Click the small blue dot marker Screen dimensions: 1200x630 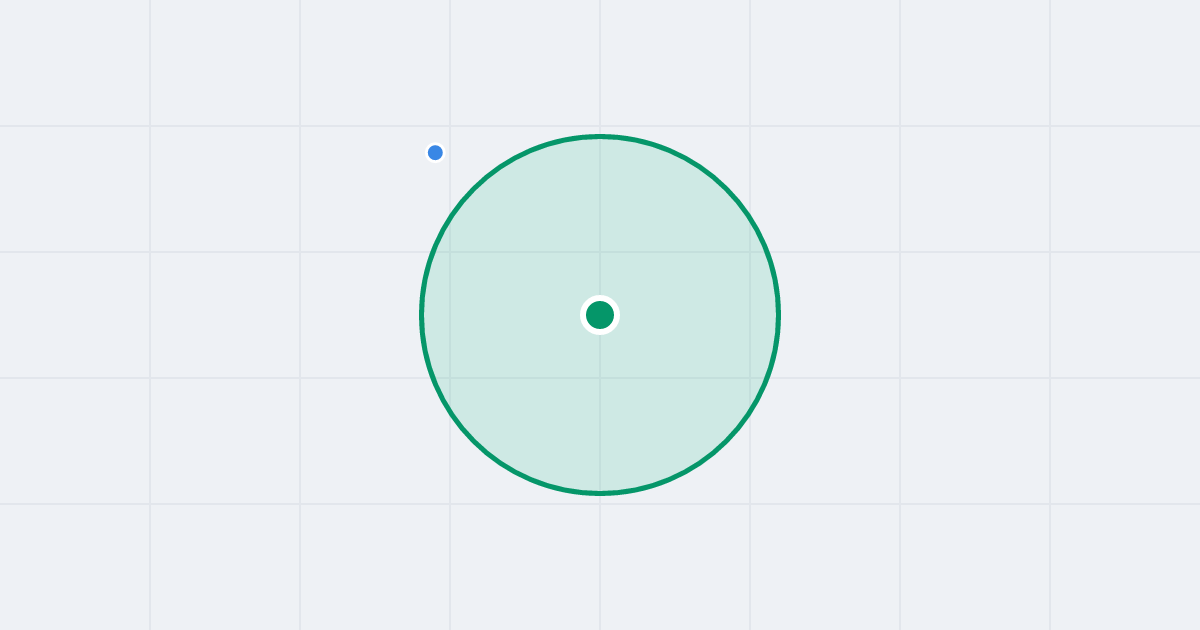pos(435,153)
